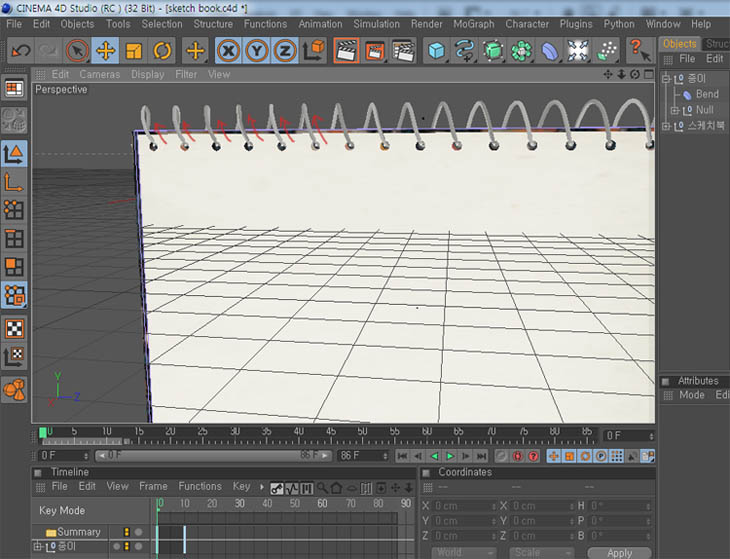Toggle the world/object coordinate system icon
The image size is (730, 559).
(314, 50)
